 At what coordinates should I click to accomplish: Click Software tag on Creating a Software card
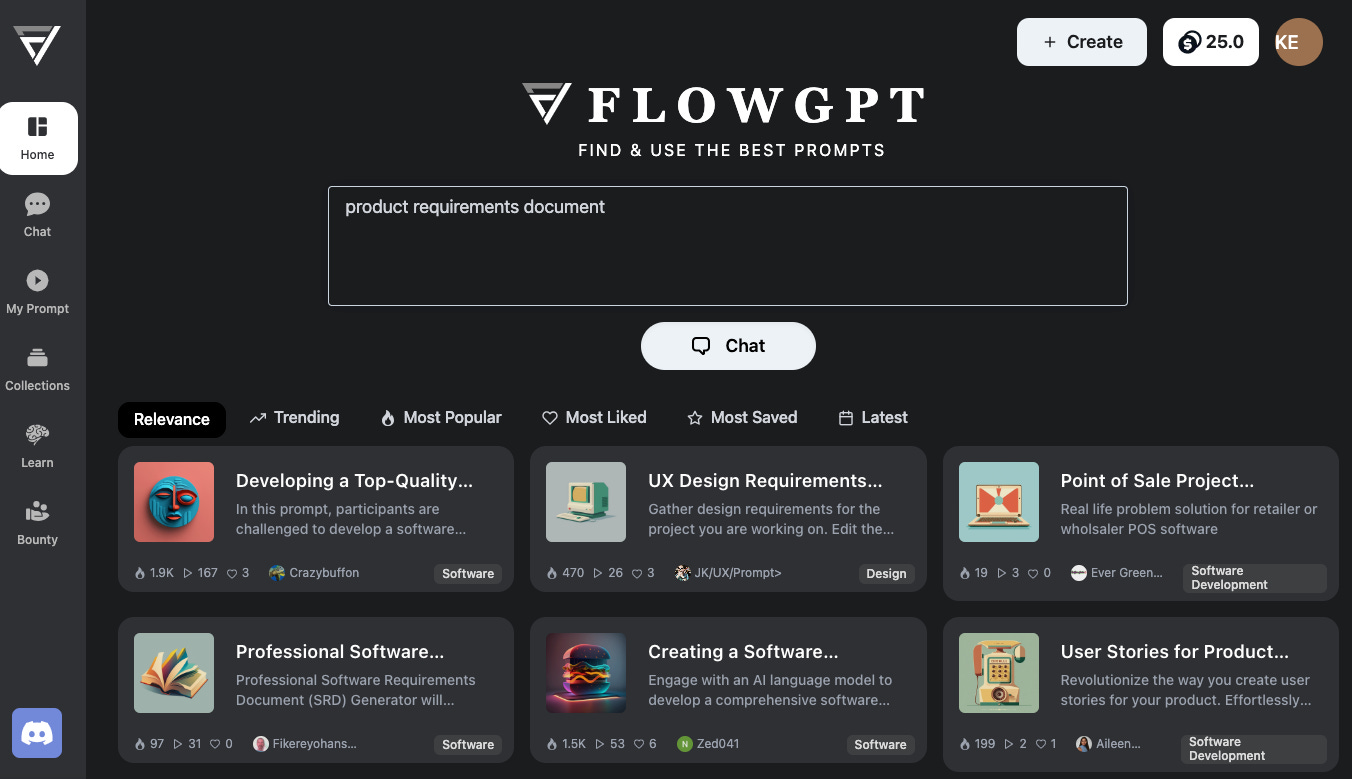pyautogui.click(x=880, y=745)
